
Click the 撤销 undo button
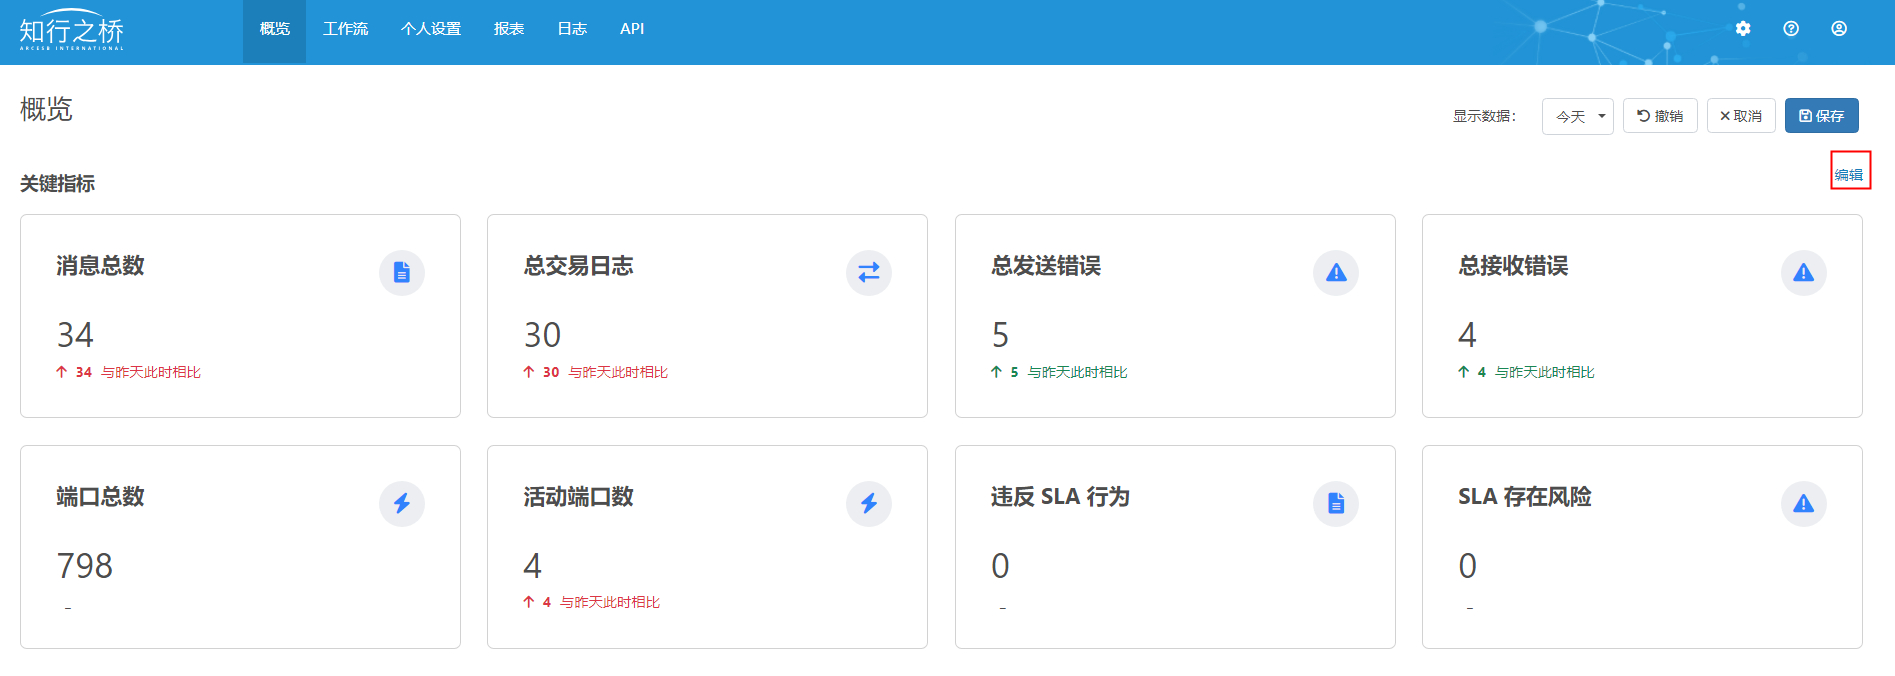[x=1660, y=116]
